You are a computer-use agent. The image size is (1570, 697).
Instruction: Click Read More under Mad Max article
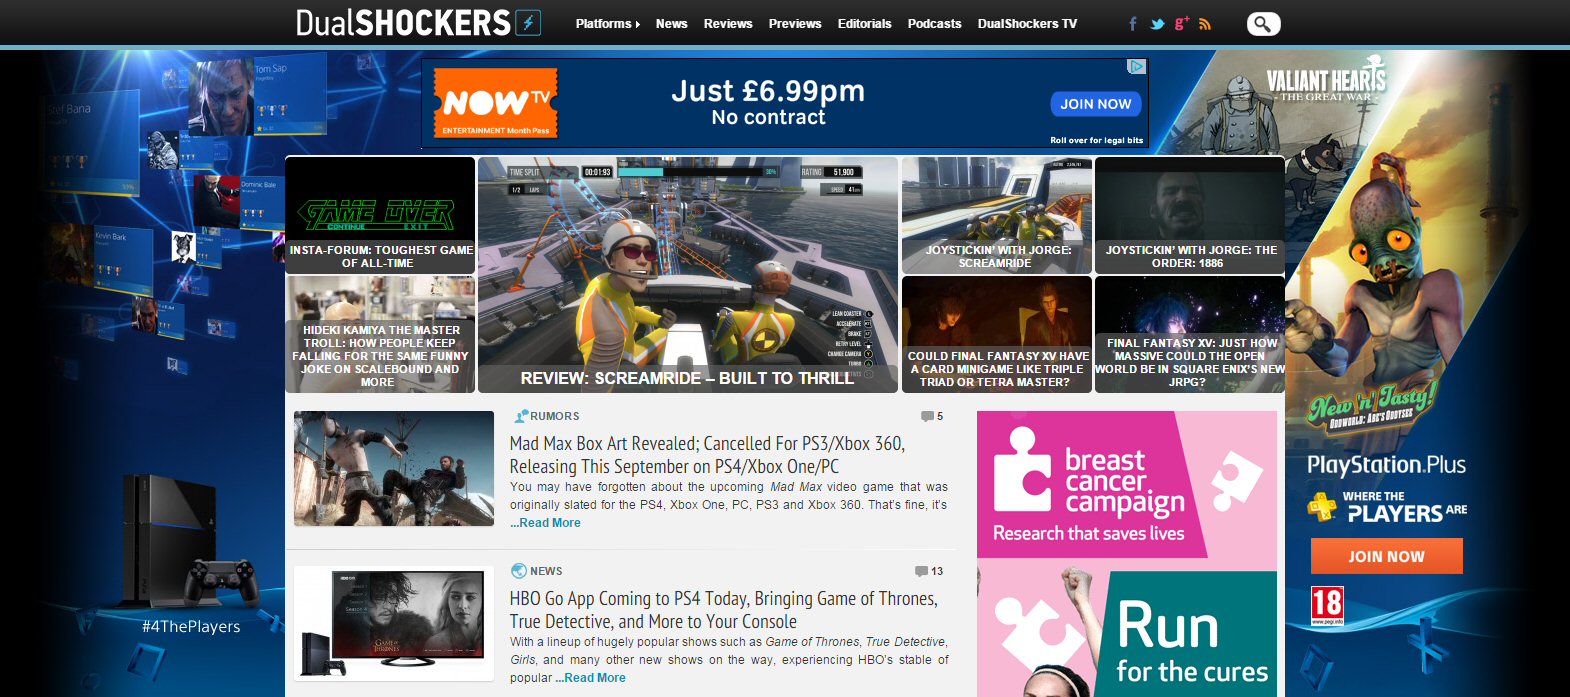(x=546, y=523)
